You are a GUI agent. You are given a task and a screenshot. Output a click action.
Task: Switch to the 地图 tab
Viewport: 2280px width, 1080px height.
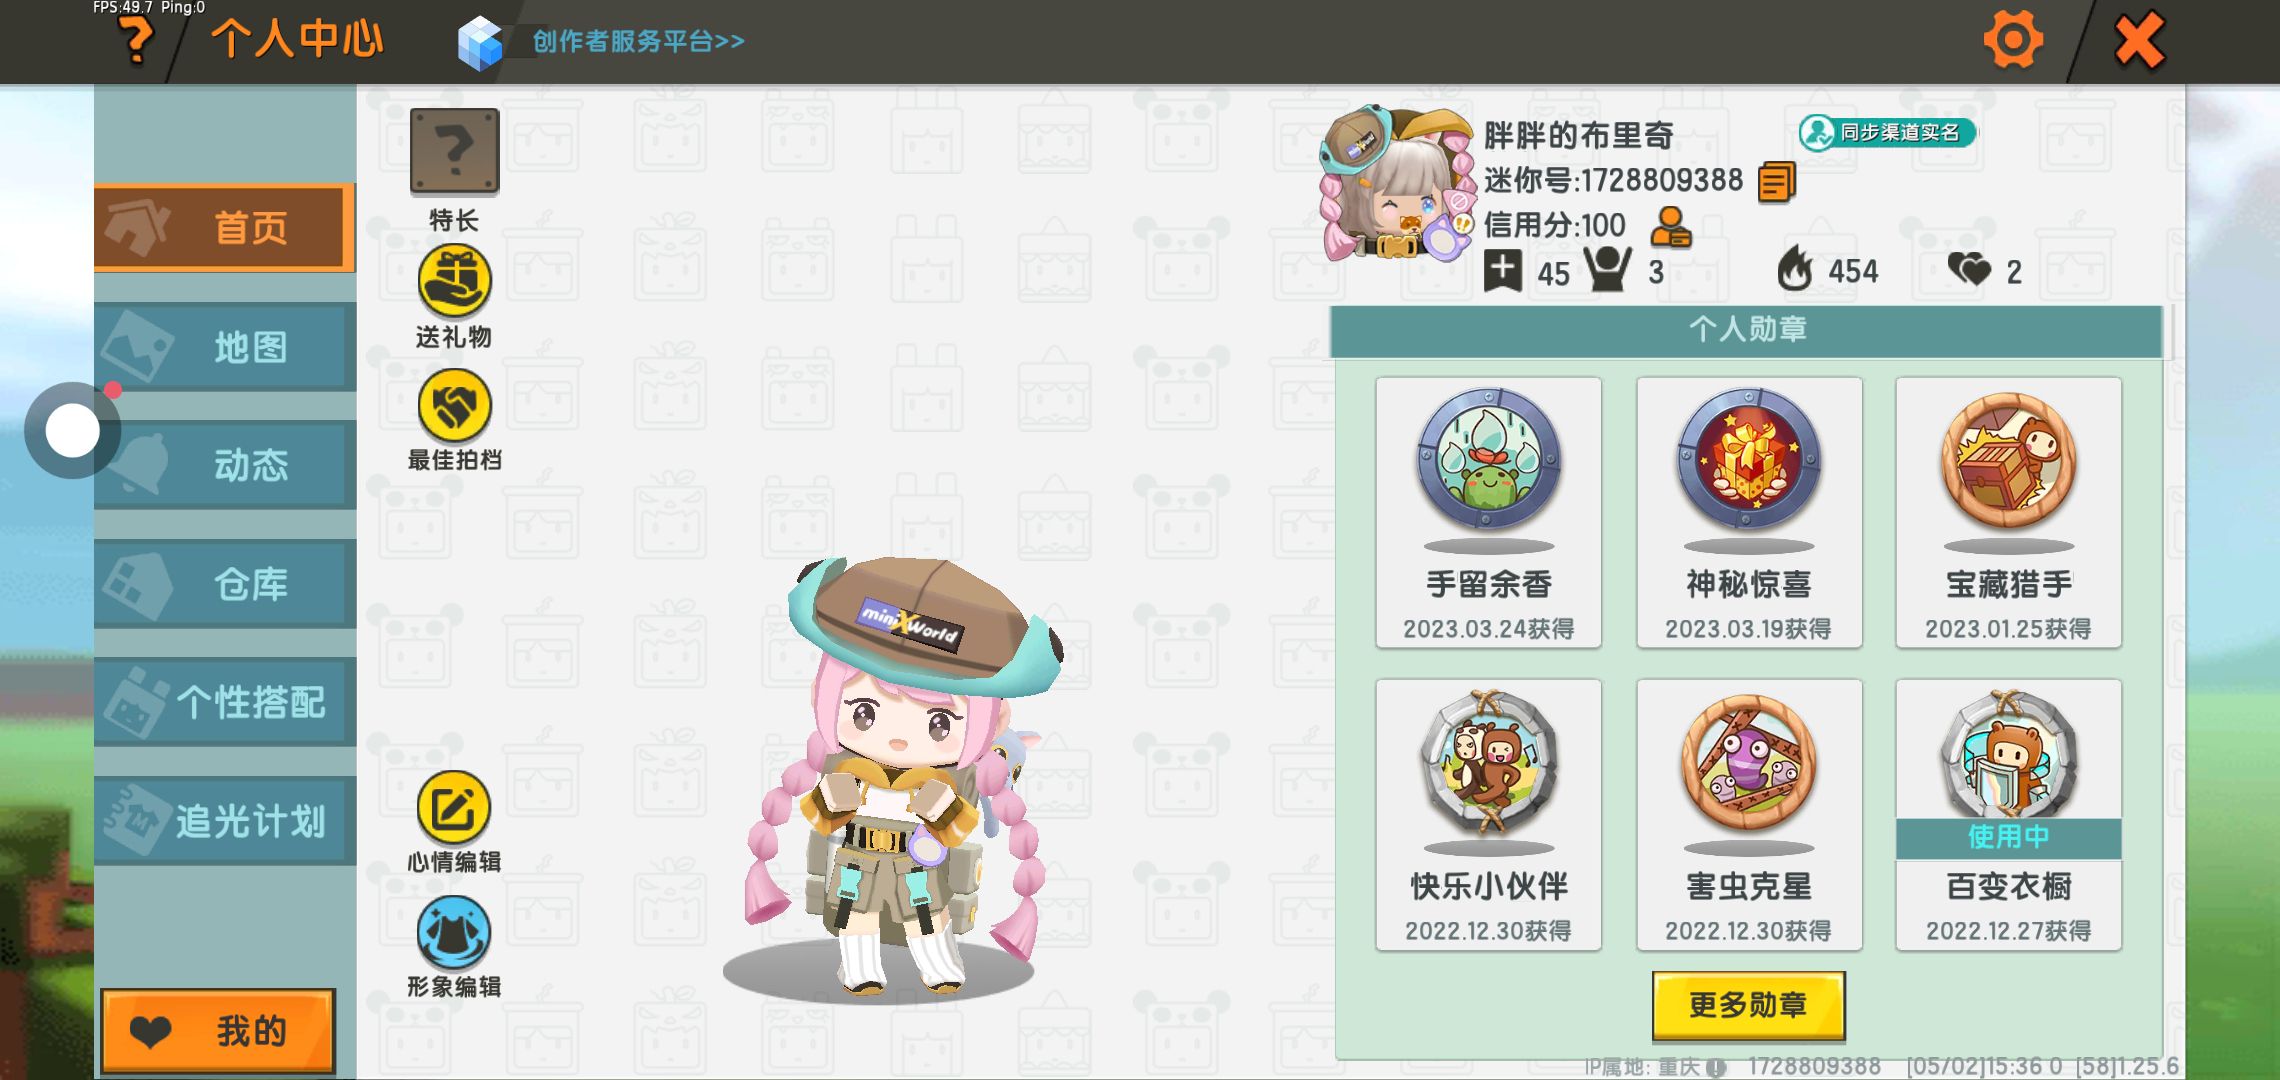pyautogui.click(x=225, y=347)
